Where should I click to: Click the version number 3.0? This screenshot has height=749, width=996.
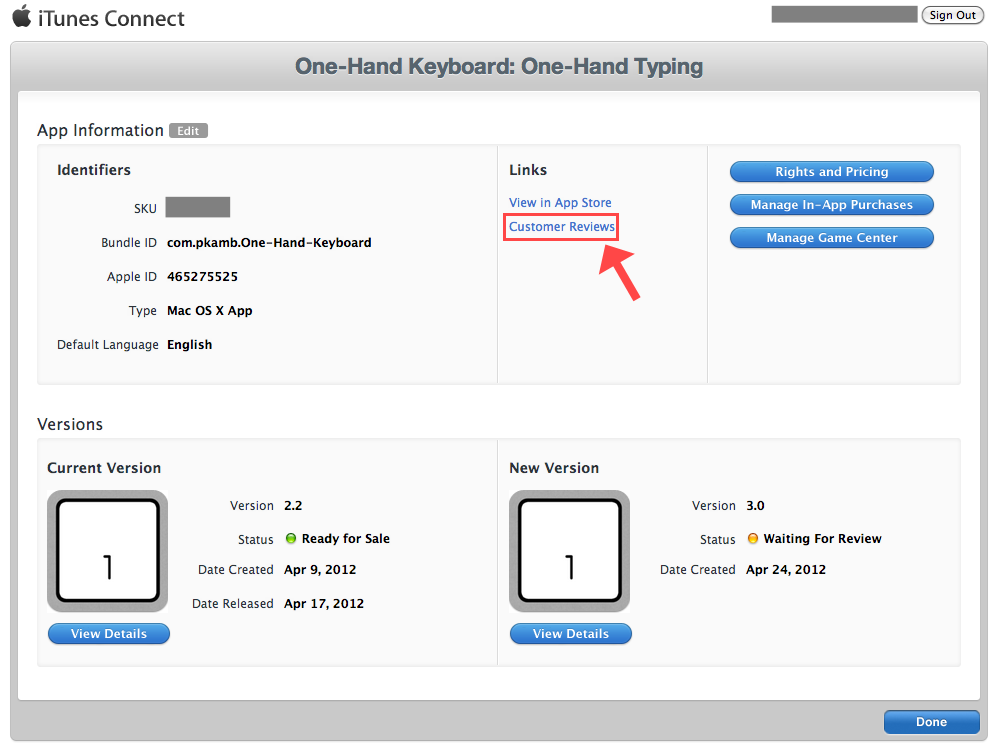coord(755,506)
